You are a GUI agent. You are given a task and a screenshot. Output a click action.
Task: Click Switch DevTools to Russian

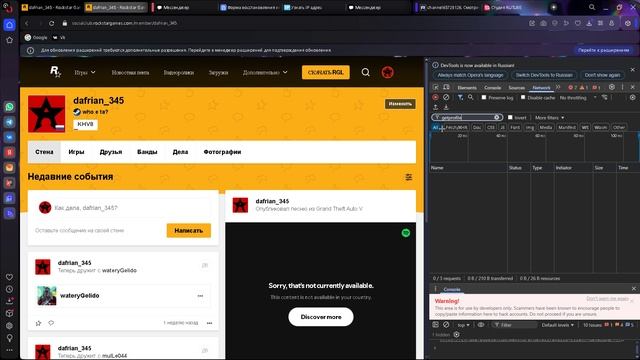[544, 75]
